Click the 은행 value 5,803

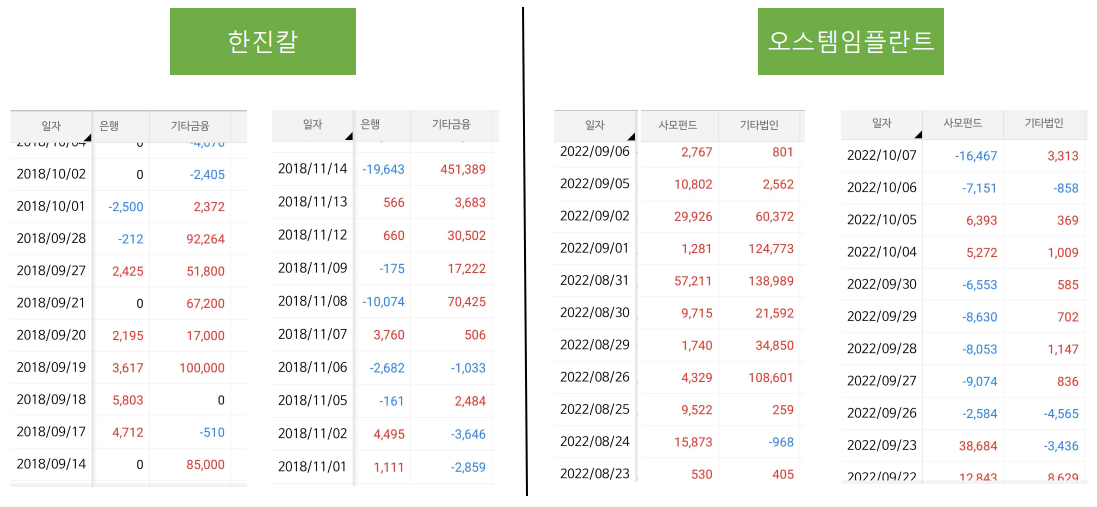(128, 400)
